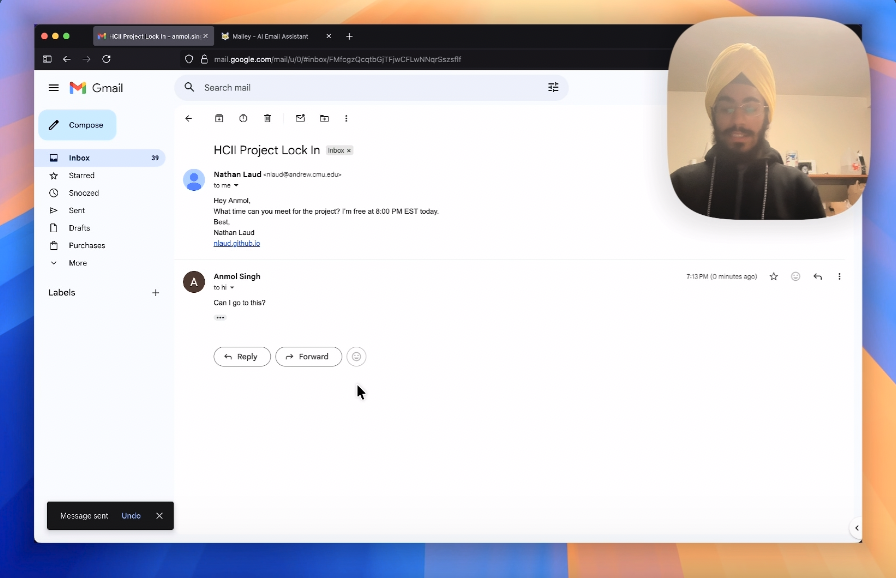
Task: Click the Search mail field
Action: click(370, 88)
